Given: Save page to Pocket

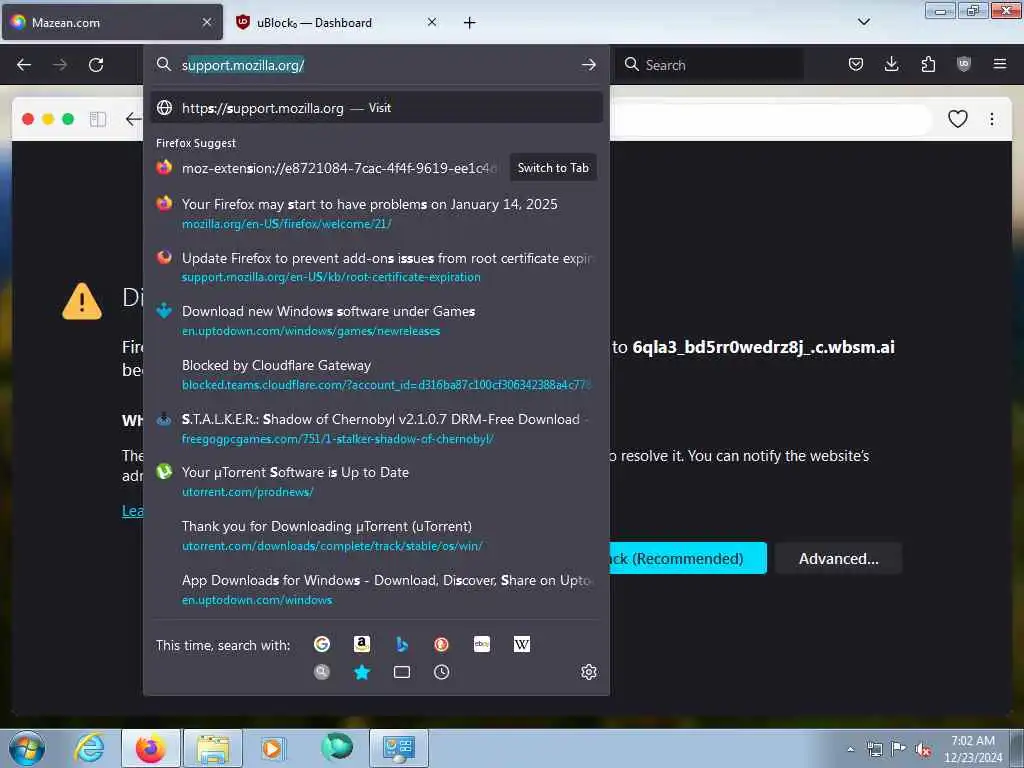Looking at the screenshot, I should (856, 64).
